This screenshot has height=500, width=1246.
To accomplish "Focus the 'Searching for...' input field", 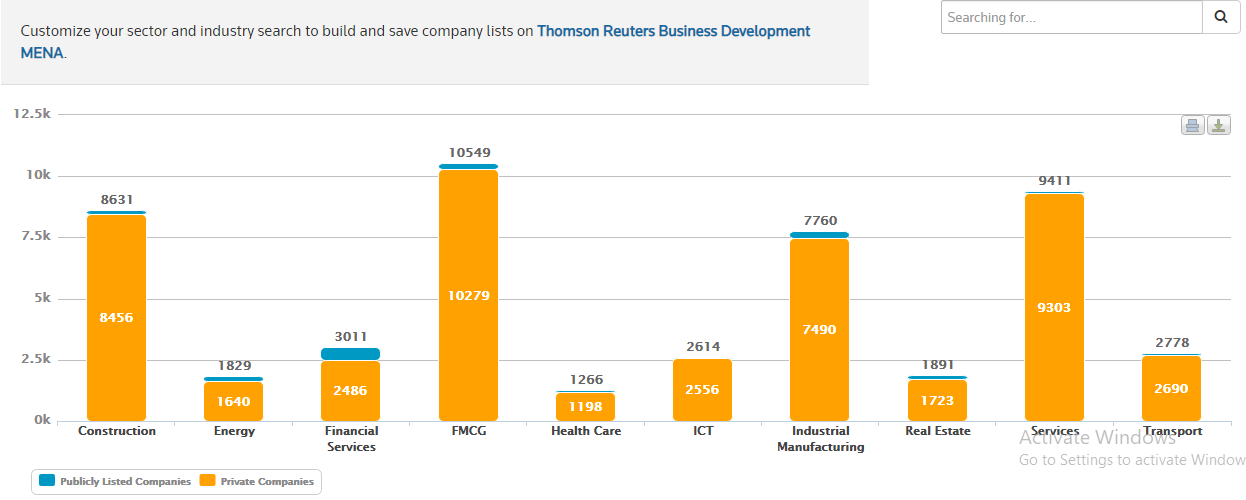I will pyautogui.click(x=1070, y=17).
